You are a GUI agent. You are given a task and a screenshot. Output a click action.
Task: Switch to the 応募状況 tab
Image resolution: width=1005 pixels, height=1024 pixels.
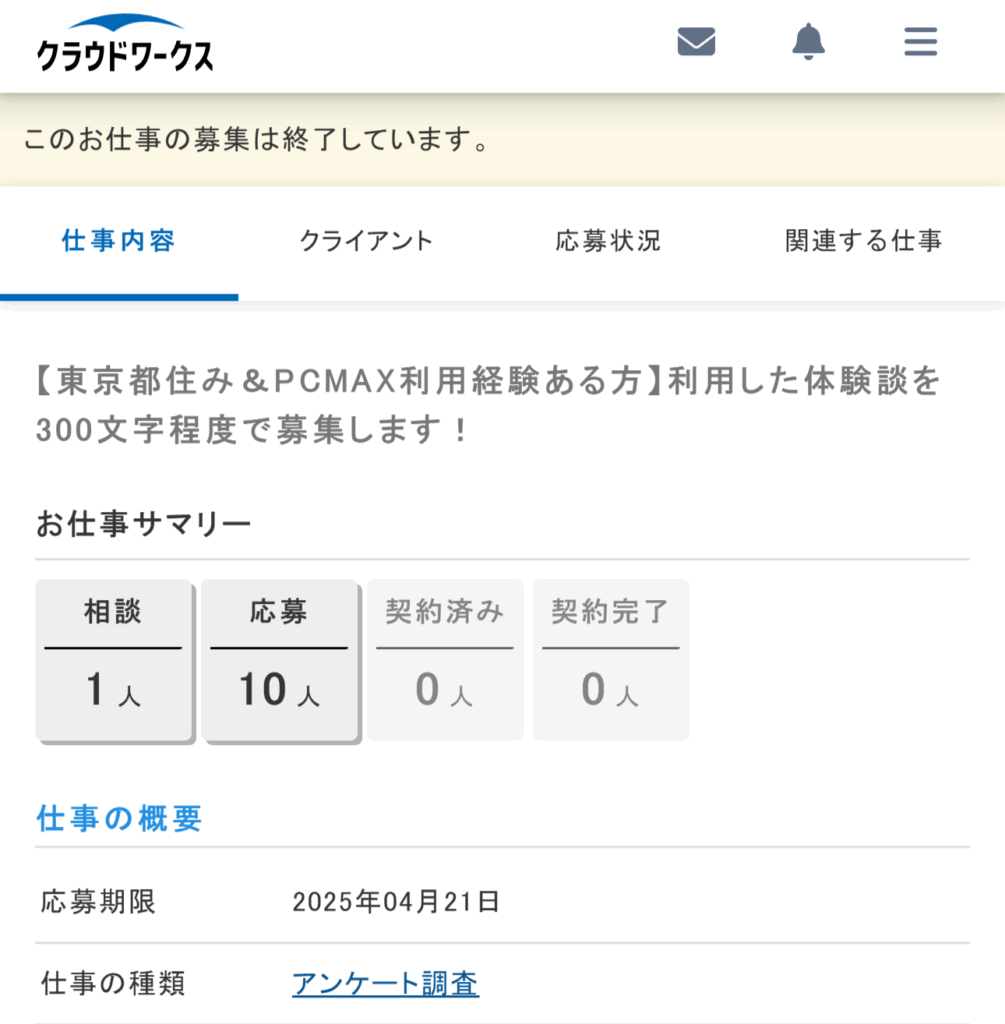tap(609, 242)
